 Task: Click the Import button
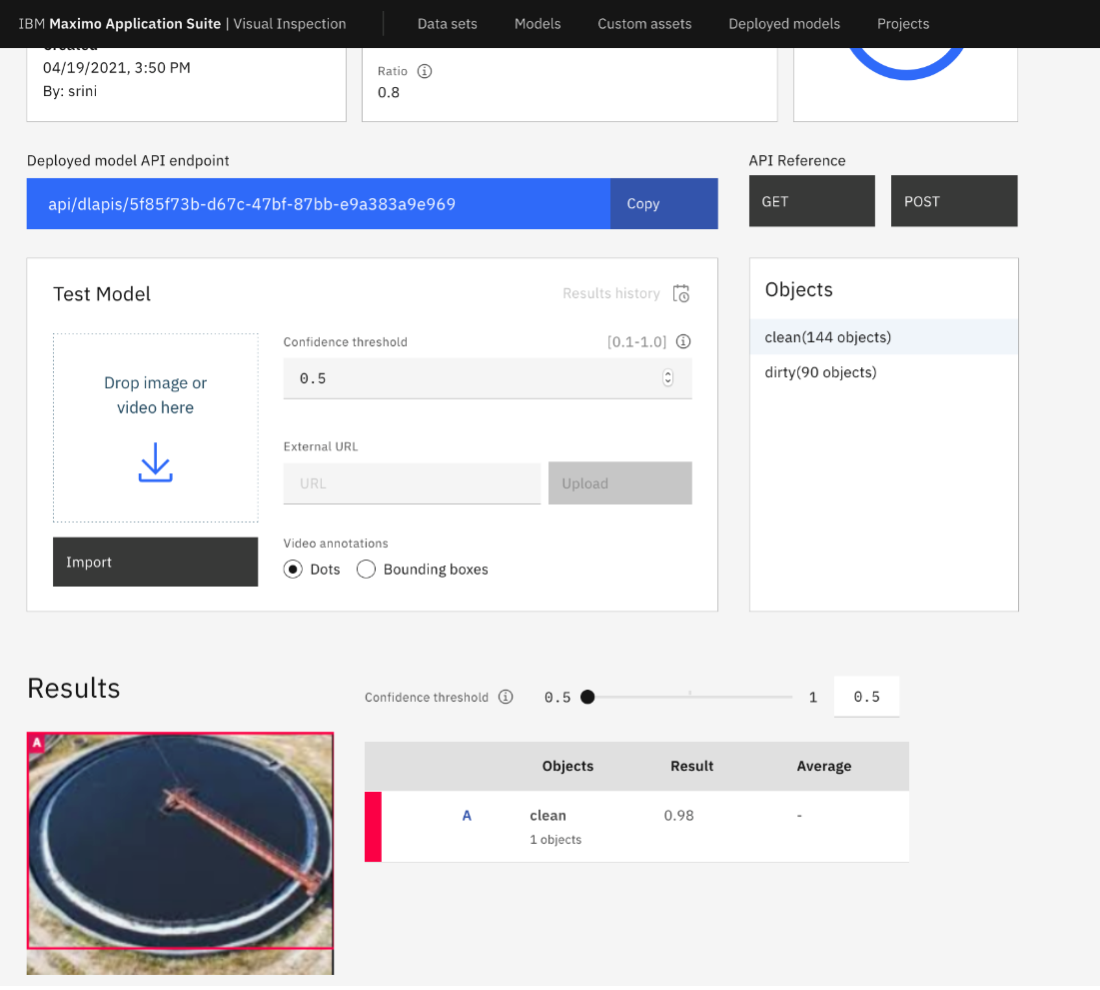pyautogui.click(x=155, y=562)
